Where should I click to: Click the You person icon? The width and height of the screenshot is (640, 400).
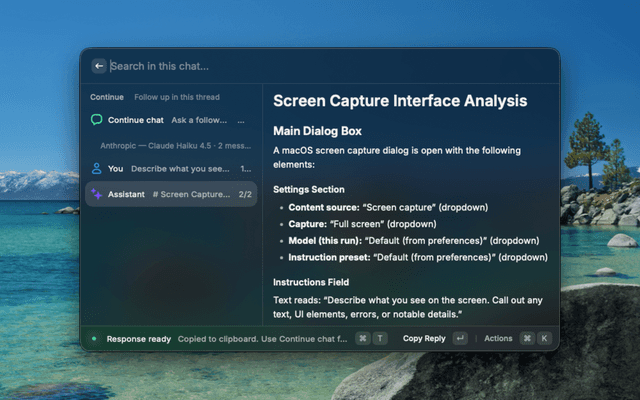pos(96,169)
